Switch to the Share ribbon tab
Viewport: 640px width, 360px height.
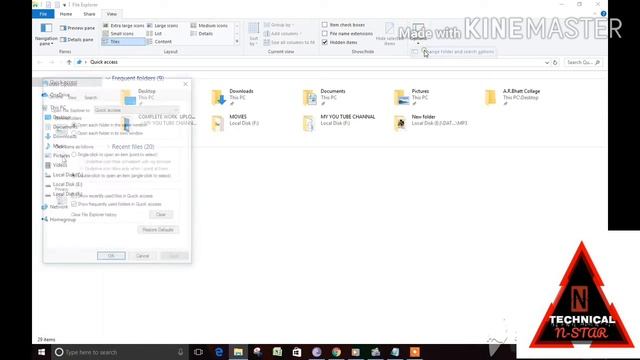point(89,14)
